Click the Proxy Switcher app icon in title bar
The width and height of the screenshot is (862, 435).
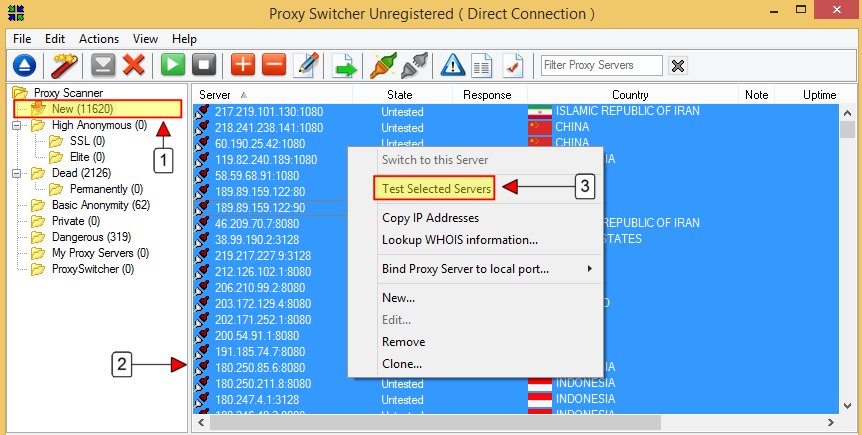coord(16,12)
